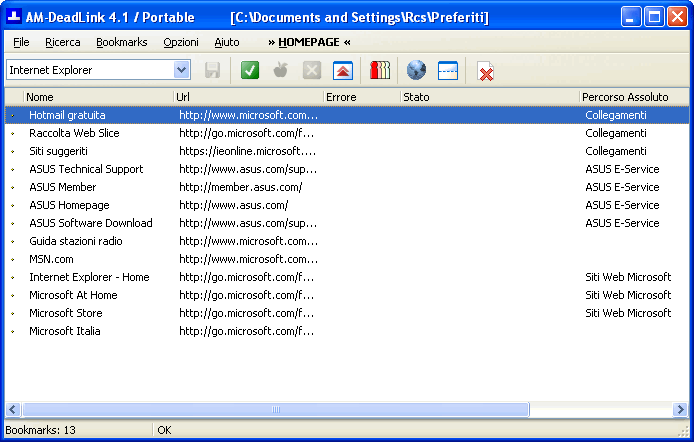Select the MSN.com bookmark
This screenshot has width=694, height=442.
(x=51, y=259)
